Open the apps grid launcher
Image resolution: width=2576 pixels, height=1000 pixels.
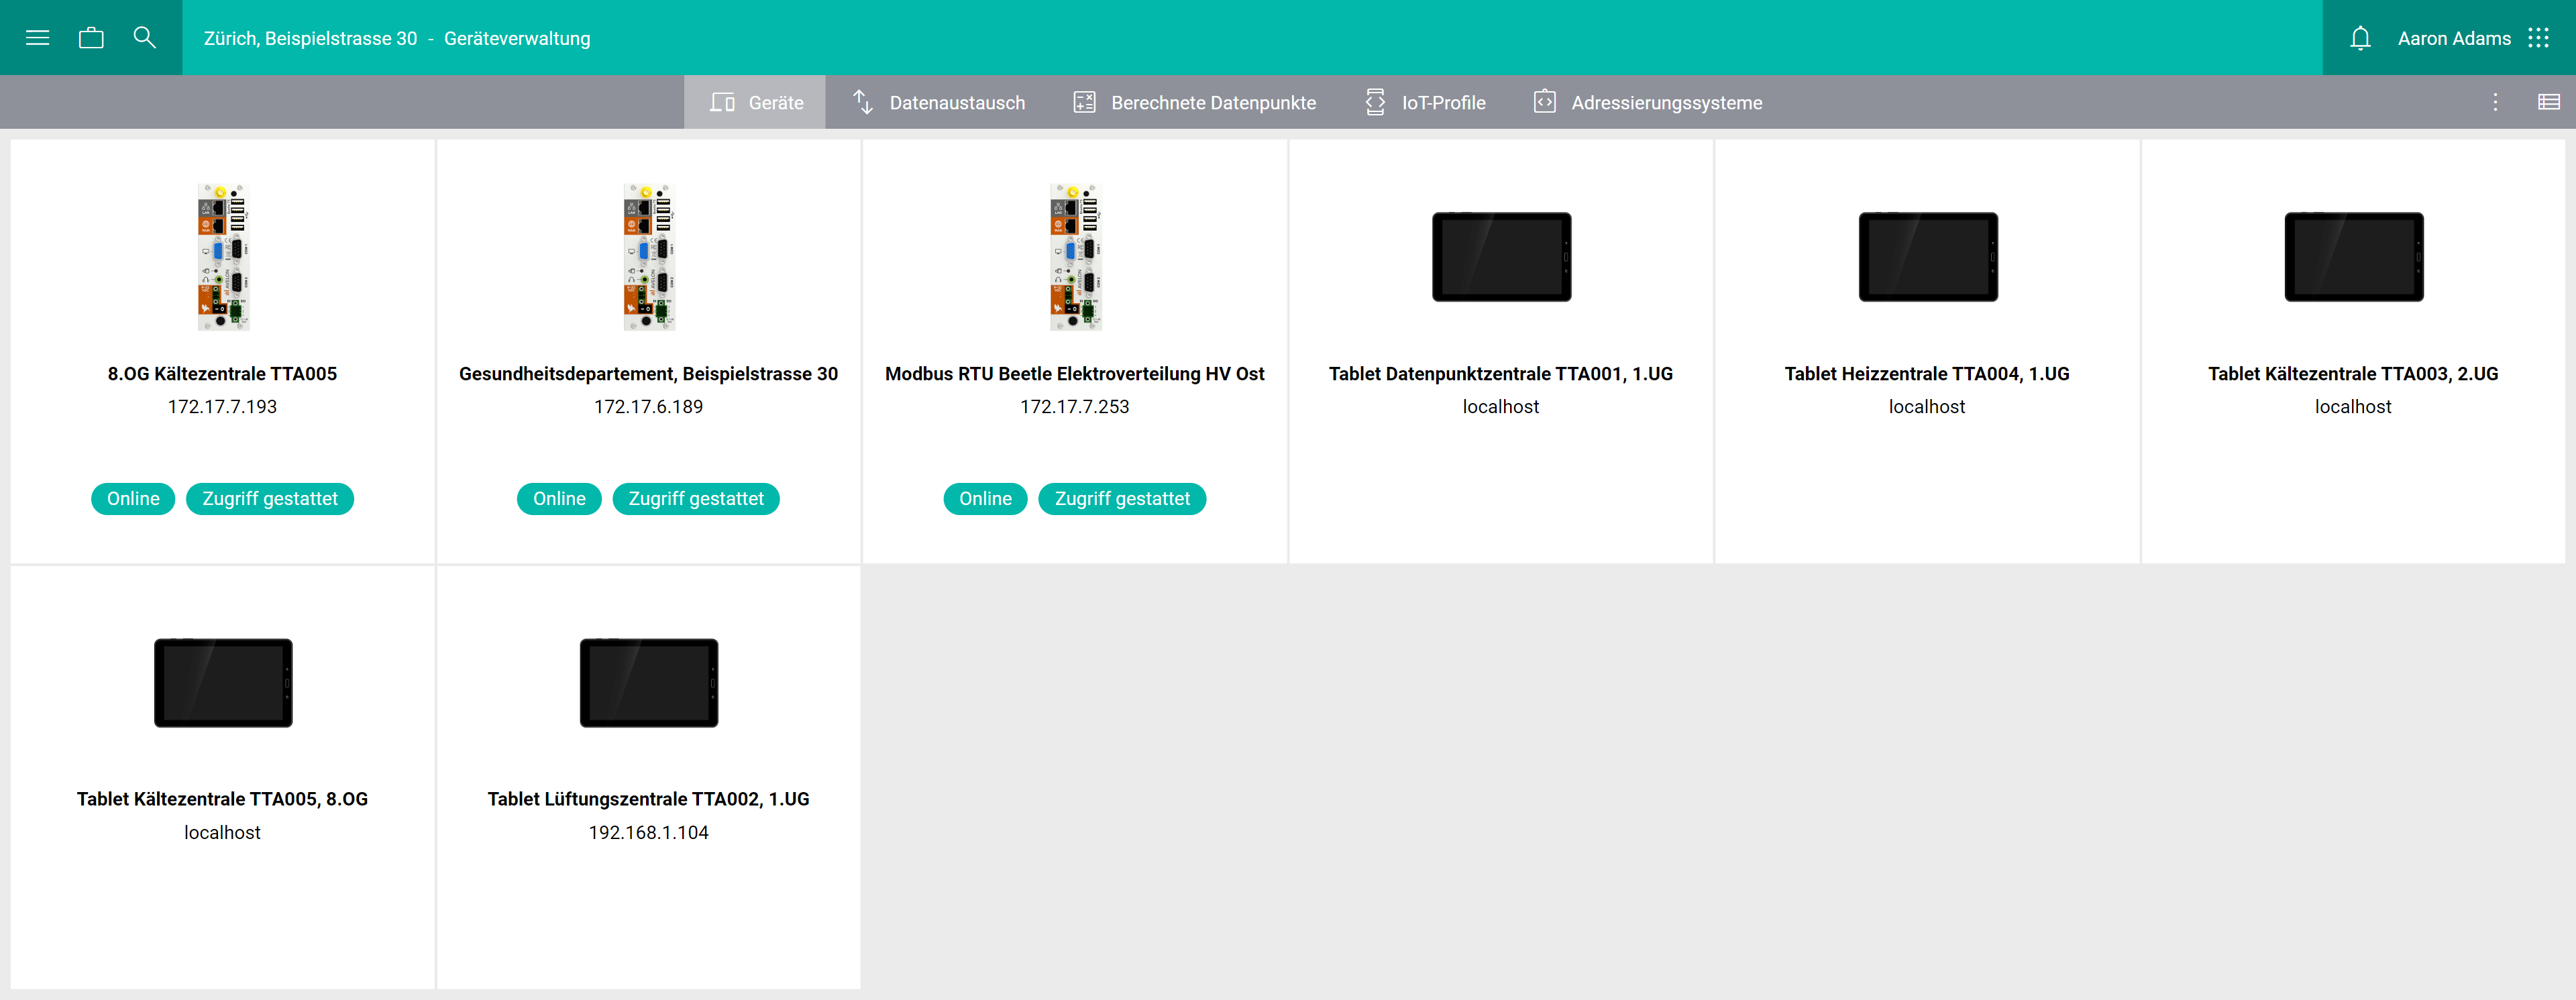pos(2538,38)
